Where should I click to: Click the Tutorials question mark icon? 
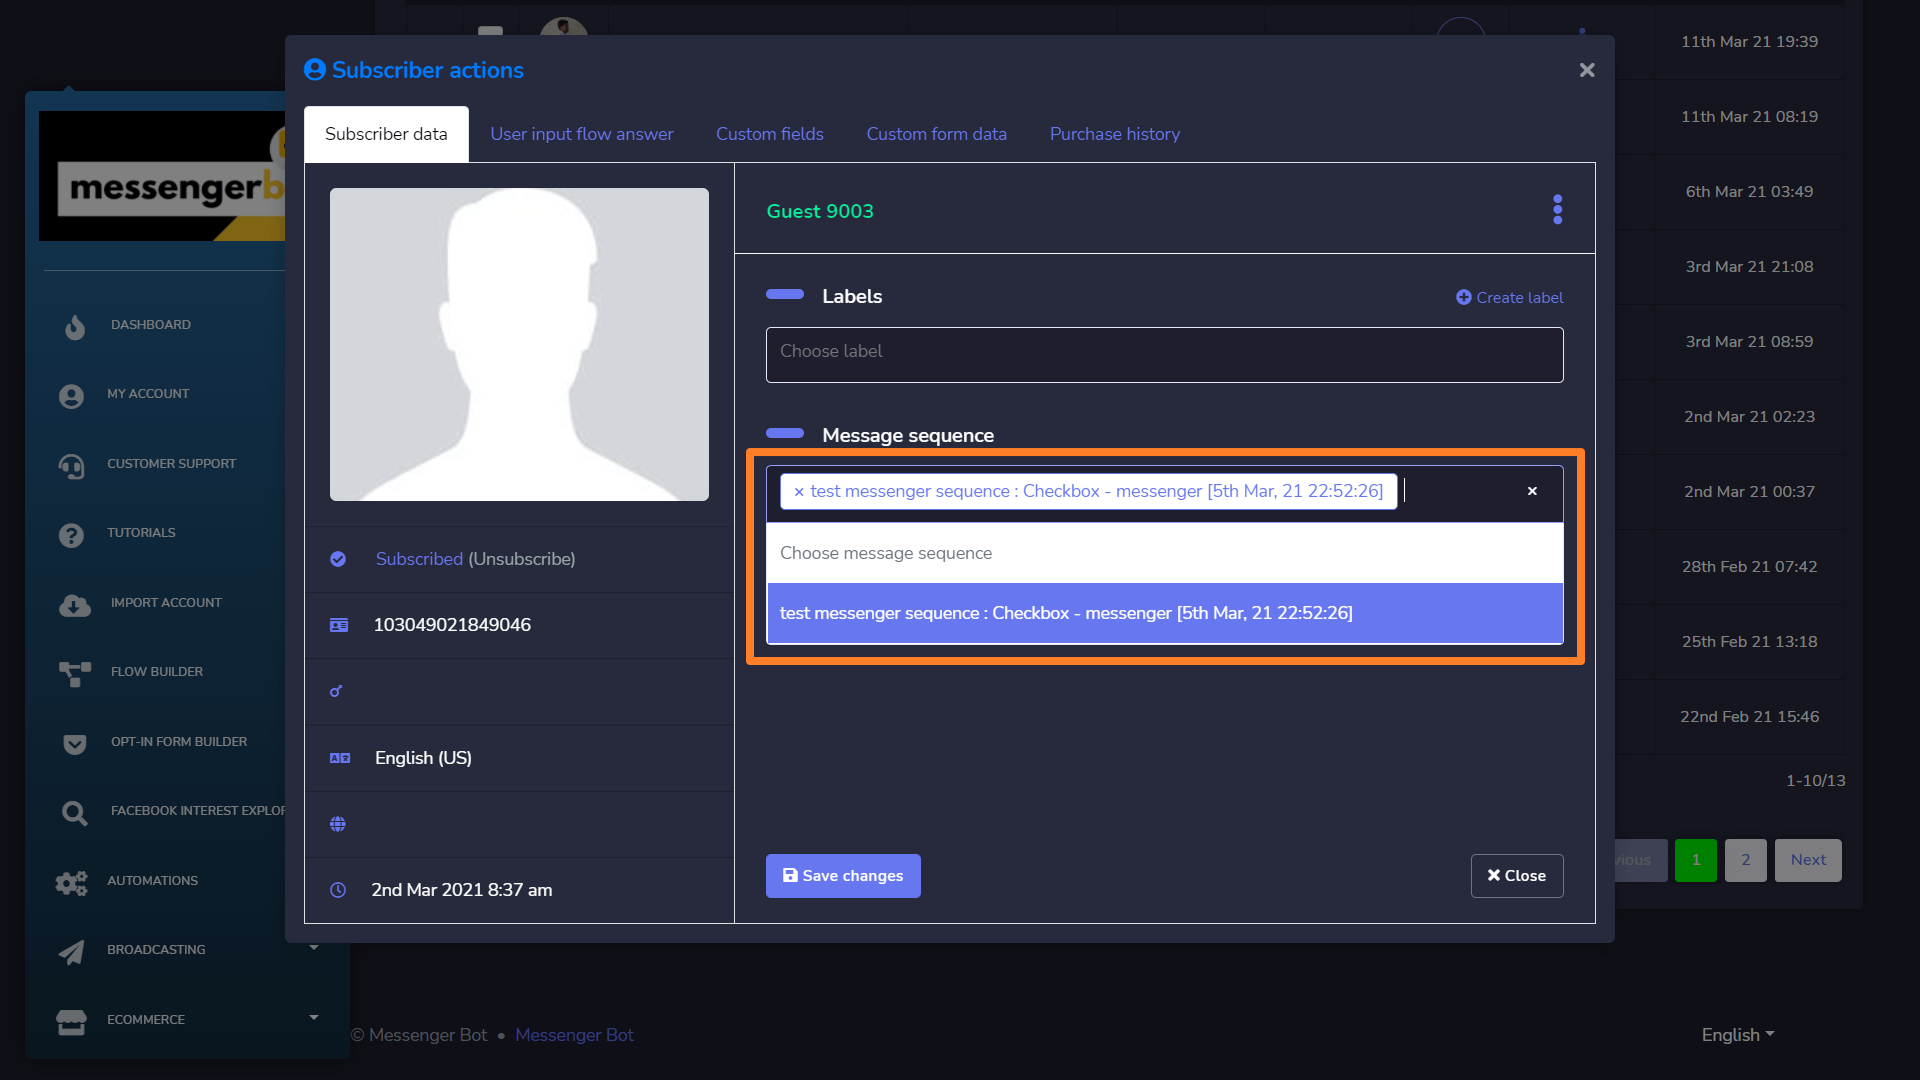[x=71, y=535]
